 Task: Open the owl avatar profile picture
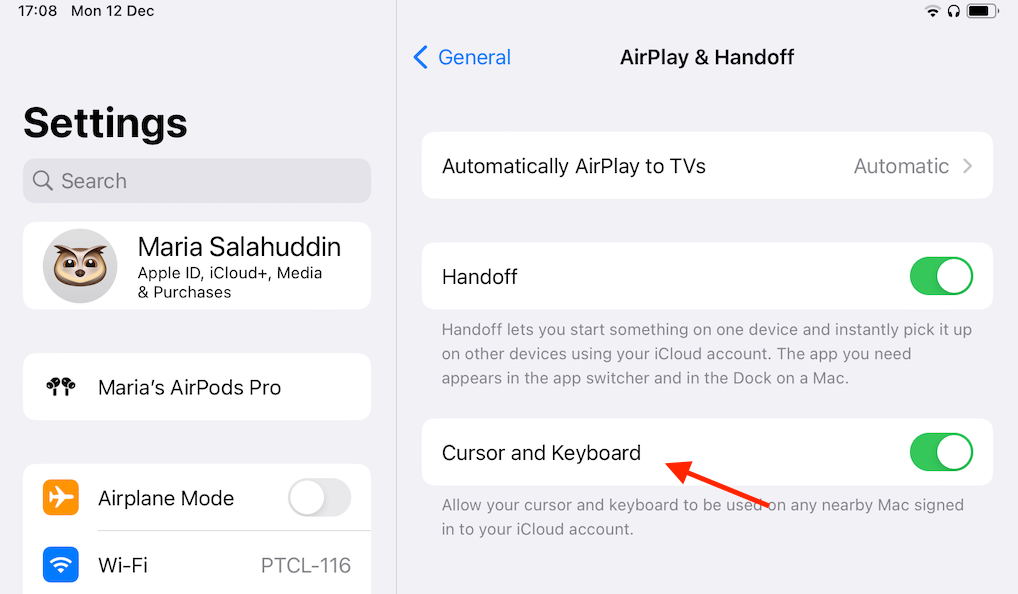(80, 266)
